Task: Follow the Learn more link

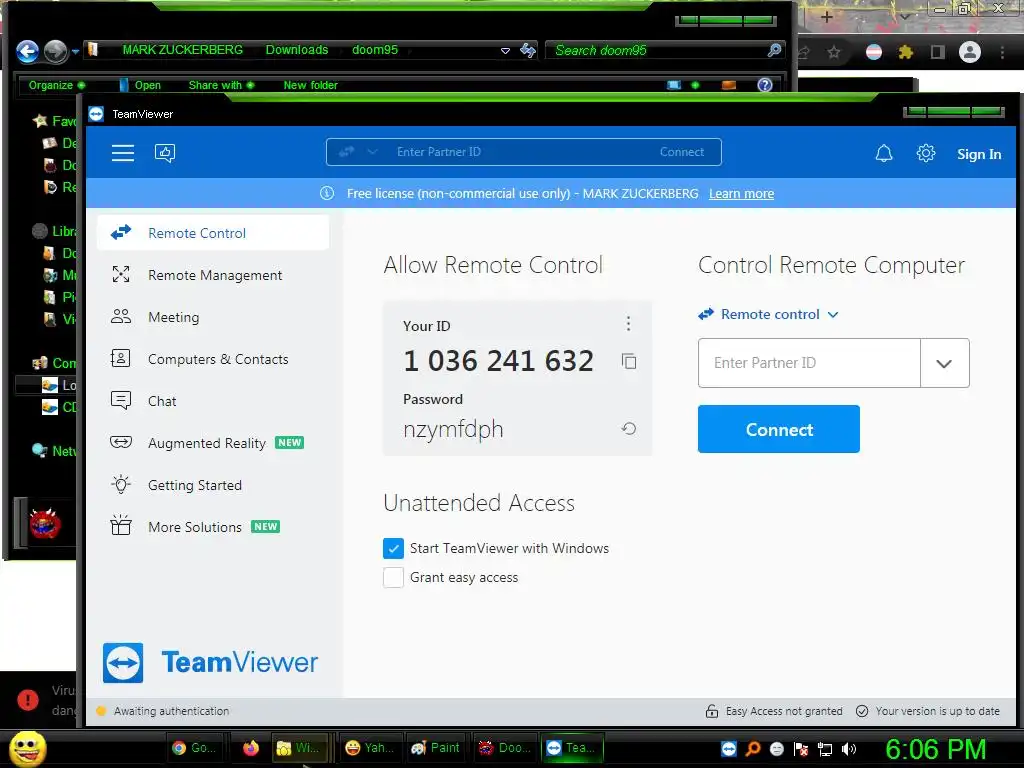Action: [x=741, y=193]
